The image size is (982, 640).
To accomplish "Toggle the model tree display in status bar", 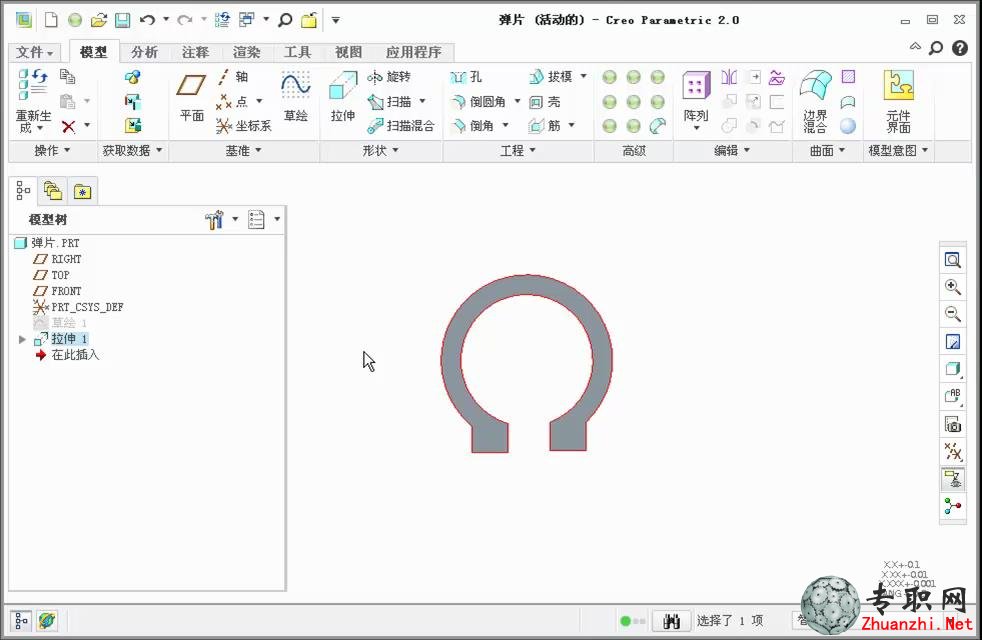I will (x=21, y=621).
